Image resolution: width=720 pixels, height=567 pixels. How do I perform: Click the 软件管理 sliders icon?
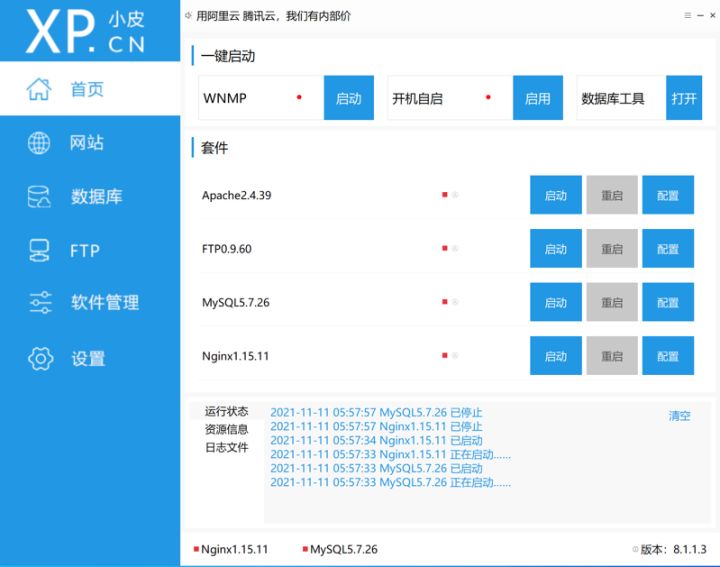tap(39, 303)
